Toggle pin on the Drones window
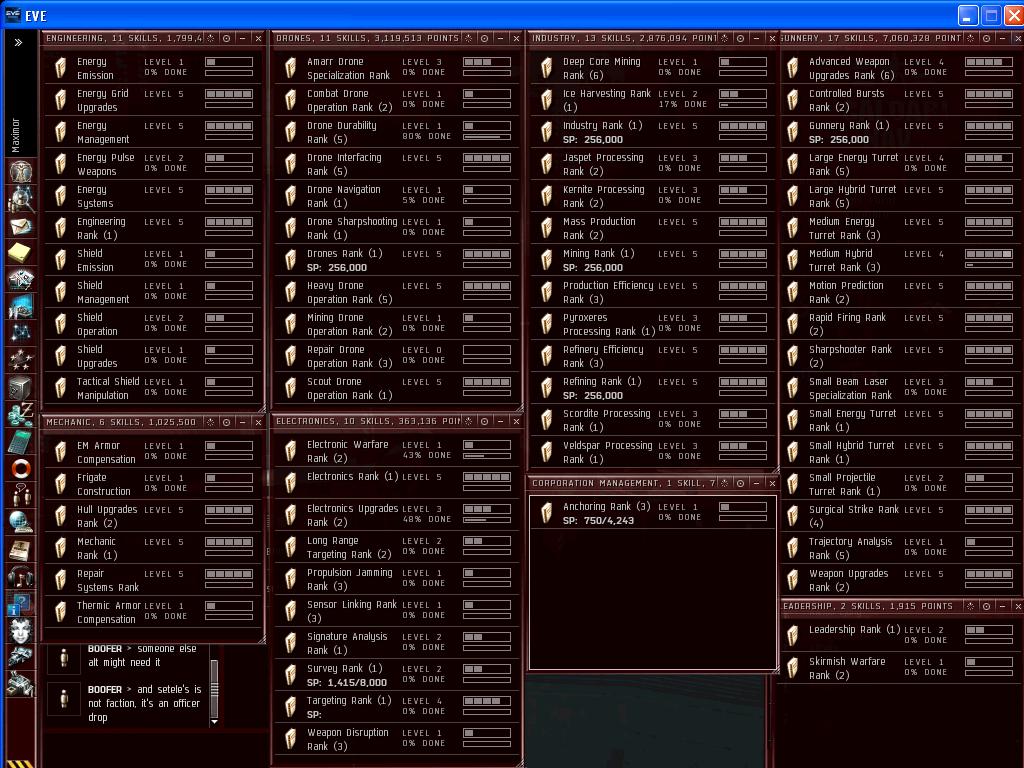 [468, 39]
